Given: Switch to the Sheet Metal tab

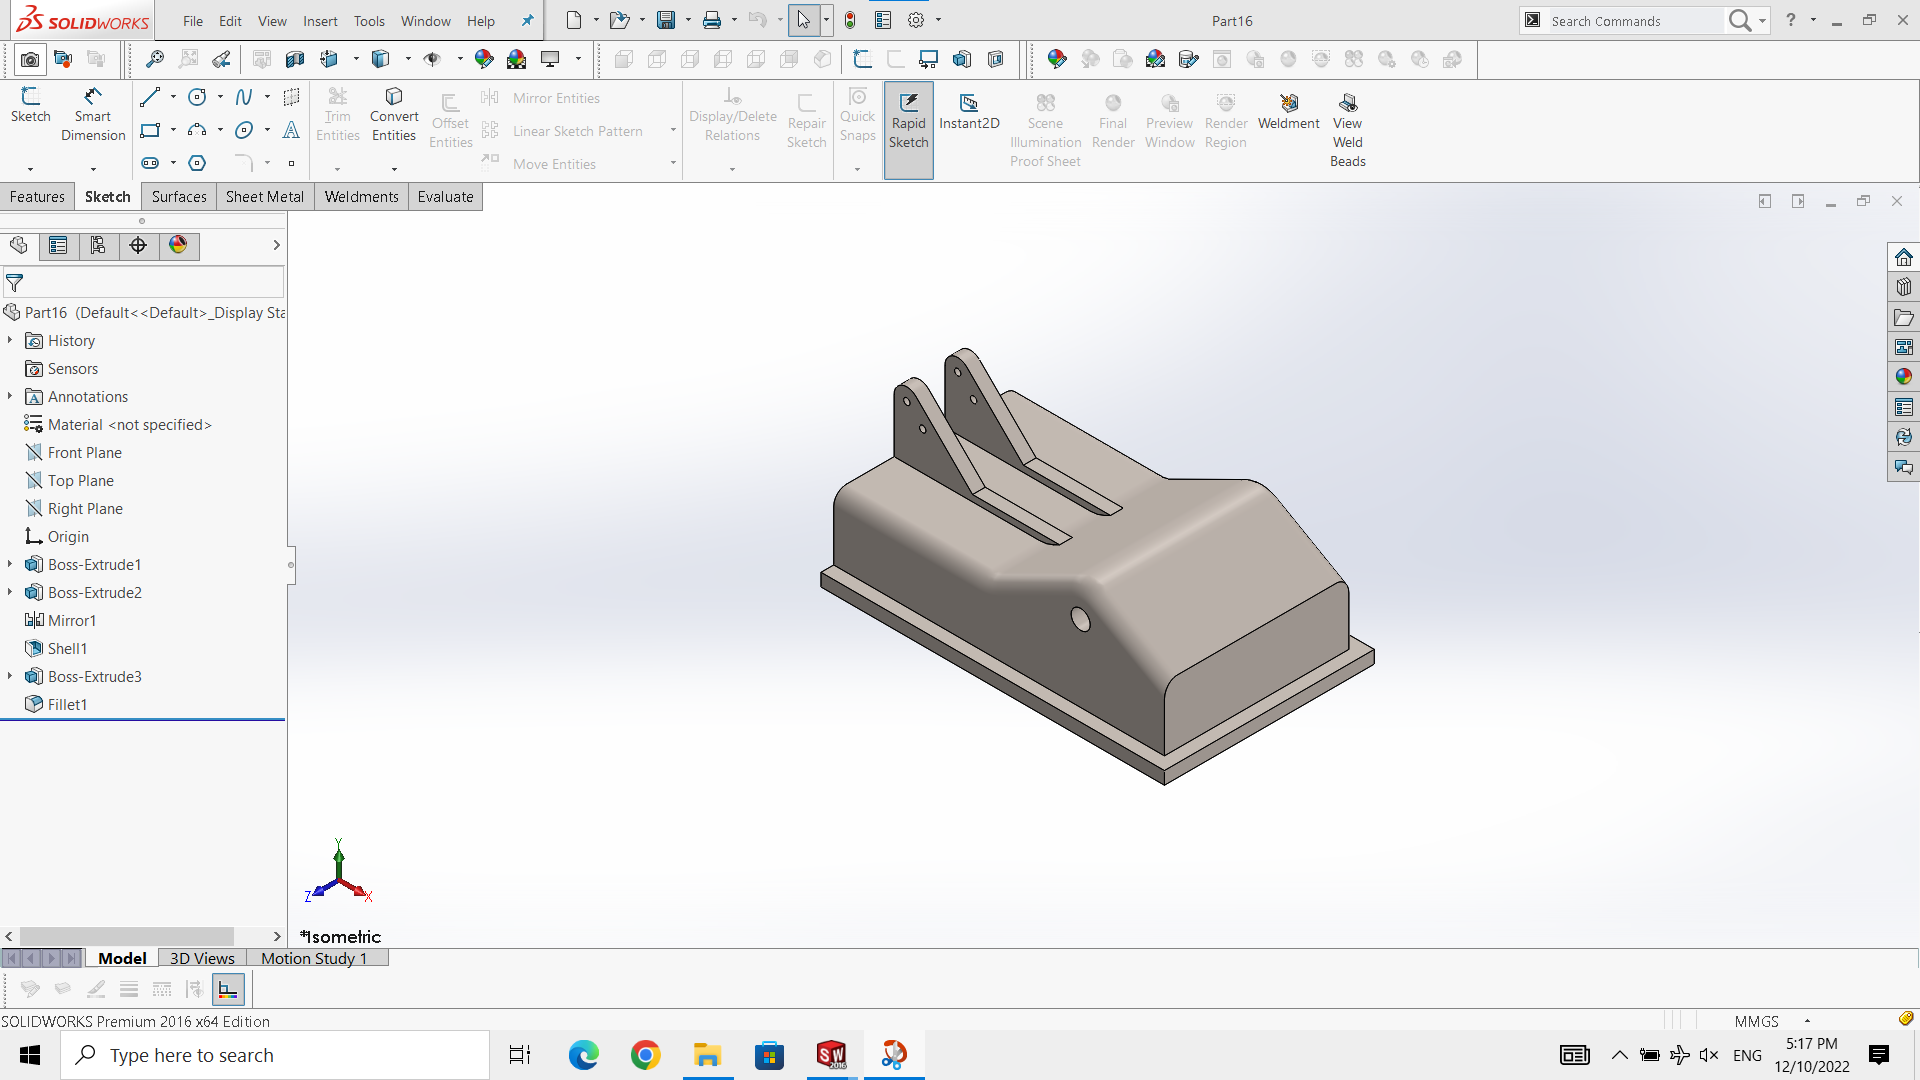Looking at the screenshot, I should pos(265,197).
